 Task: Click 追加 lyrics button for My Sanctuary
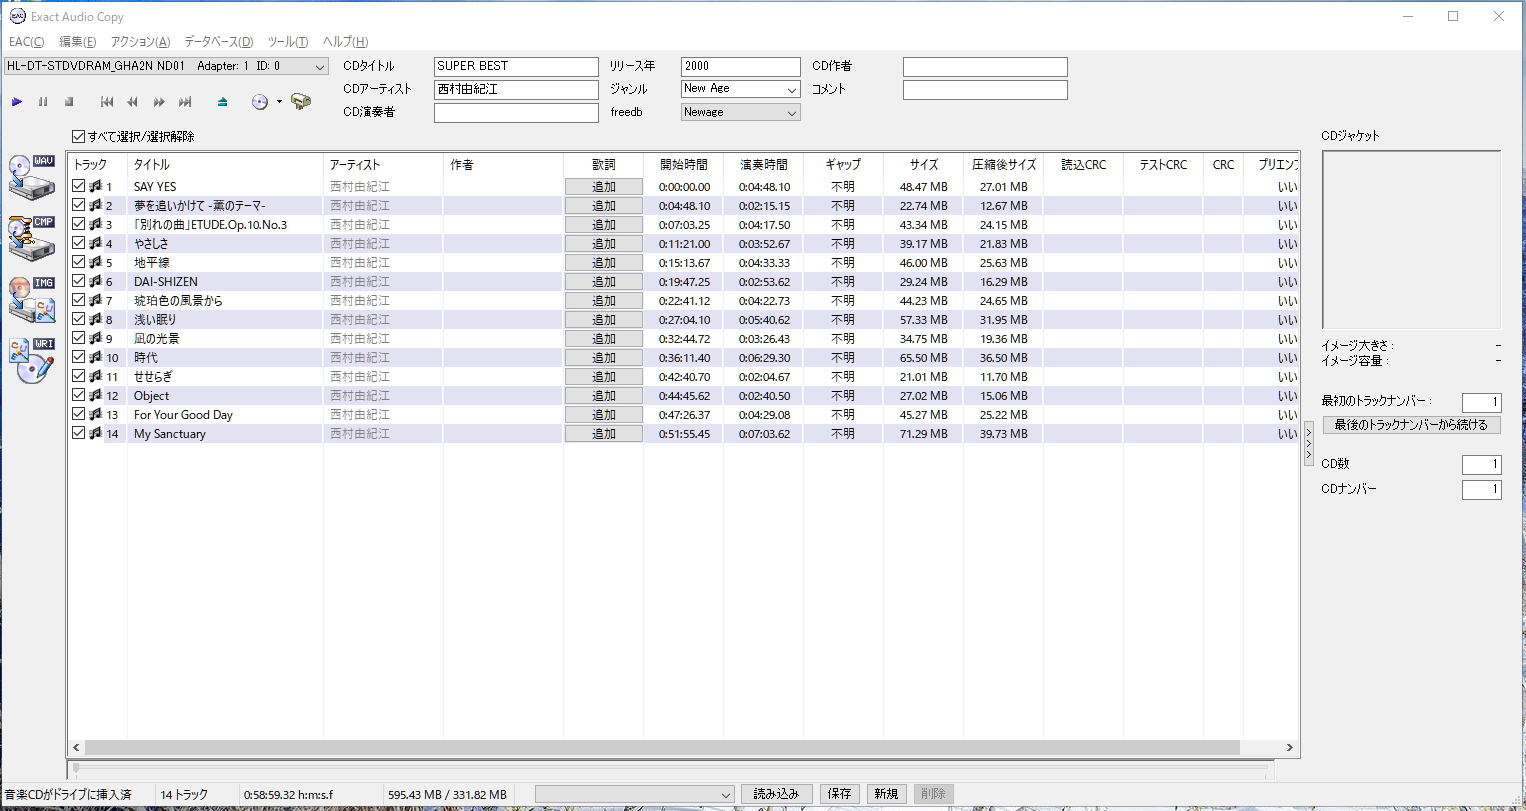pos(604,434)
